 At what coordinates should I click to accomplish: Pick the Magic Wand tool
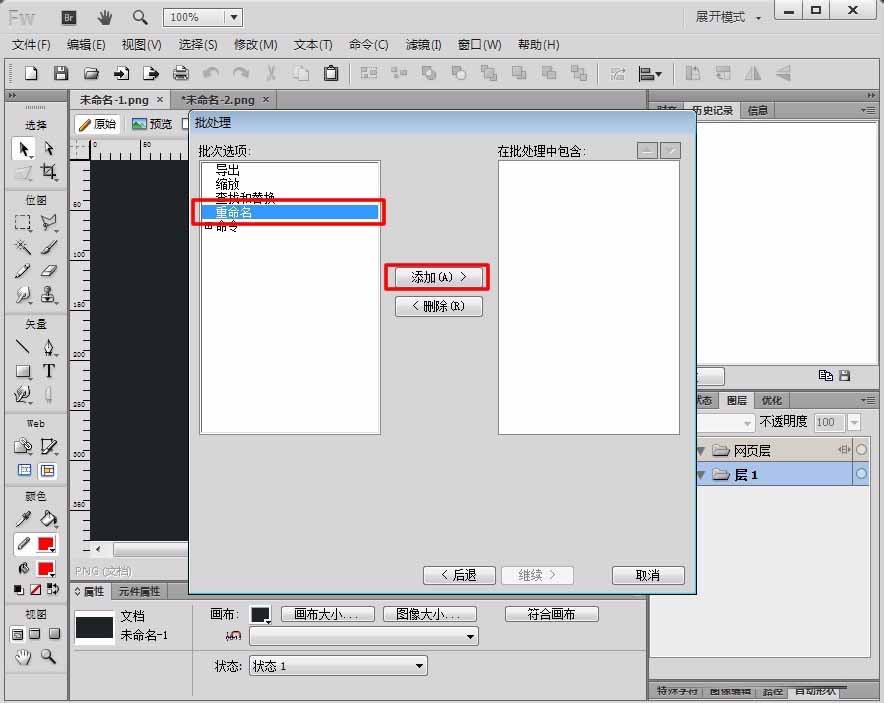(x=22, y=246)
